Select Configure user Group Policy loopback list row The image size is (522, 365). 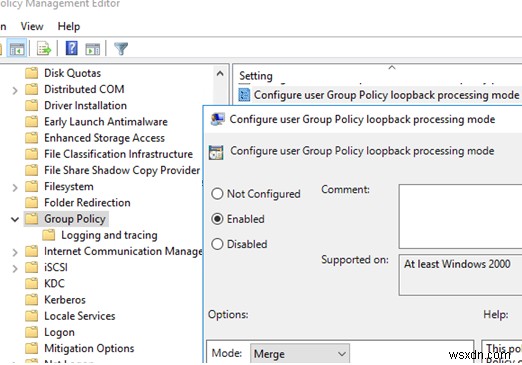[379, 95]
